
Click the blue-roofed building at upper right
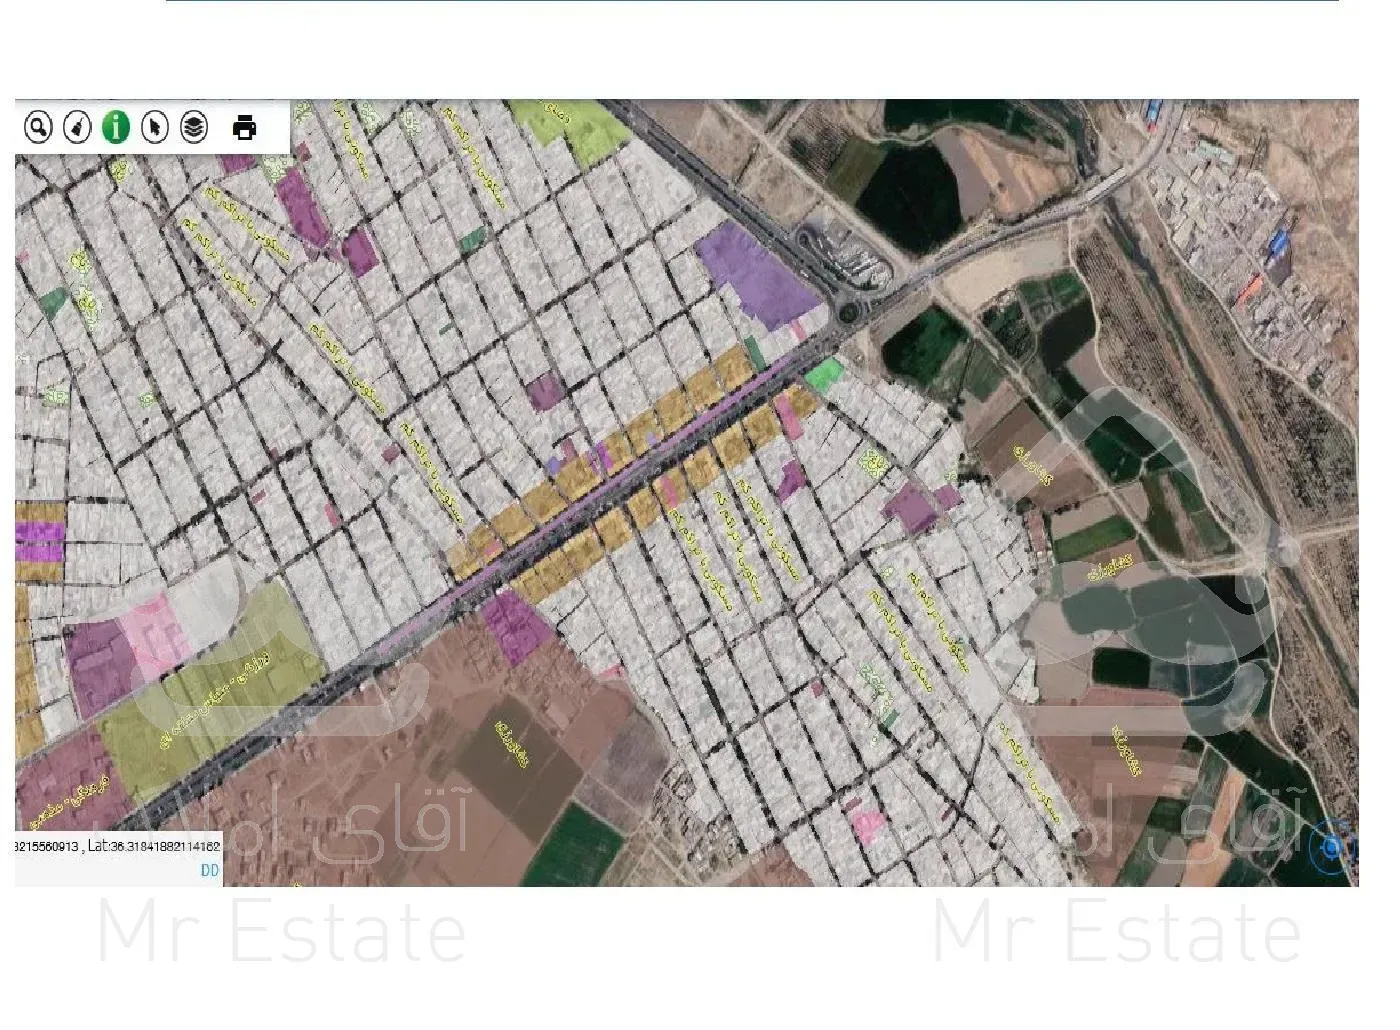1279,243
